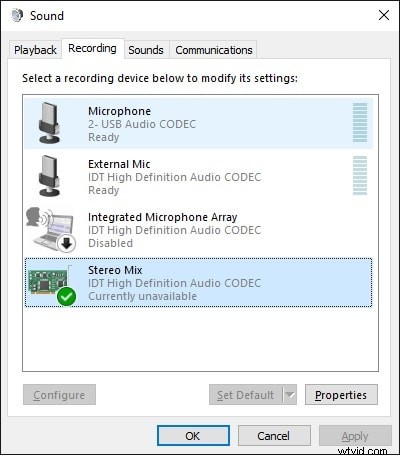The height and width of the screenshot is (461, 407).
Task: Click the disabled down-arrow badge on Integrated Microphone Array
Action: click(x=66, y=244)
